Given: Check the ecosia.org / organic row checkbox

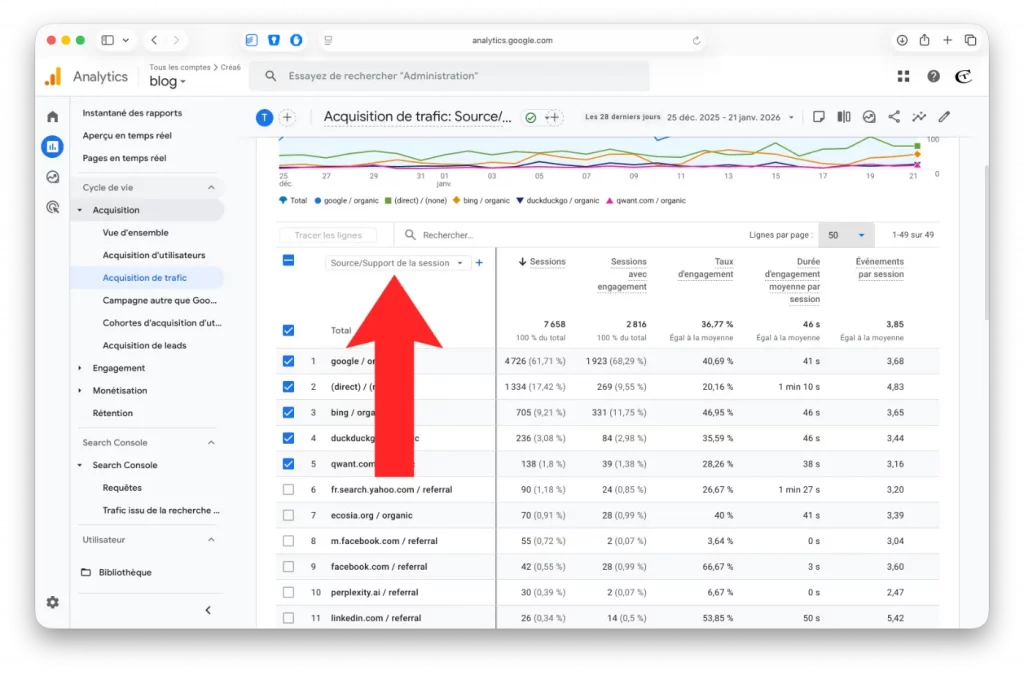Looking at the screenshot, I should click(289, 515).
